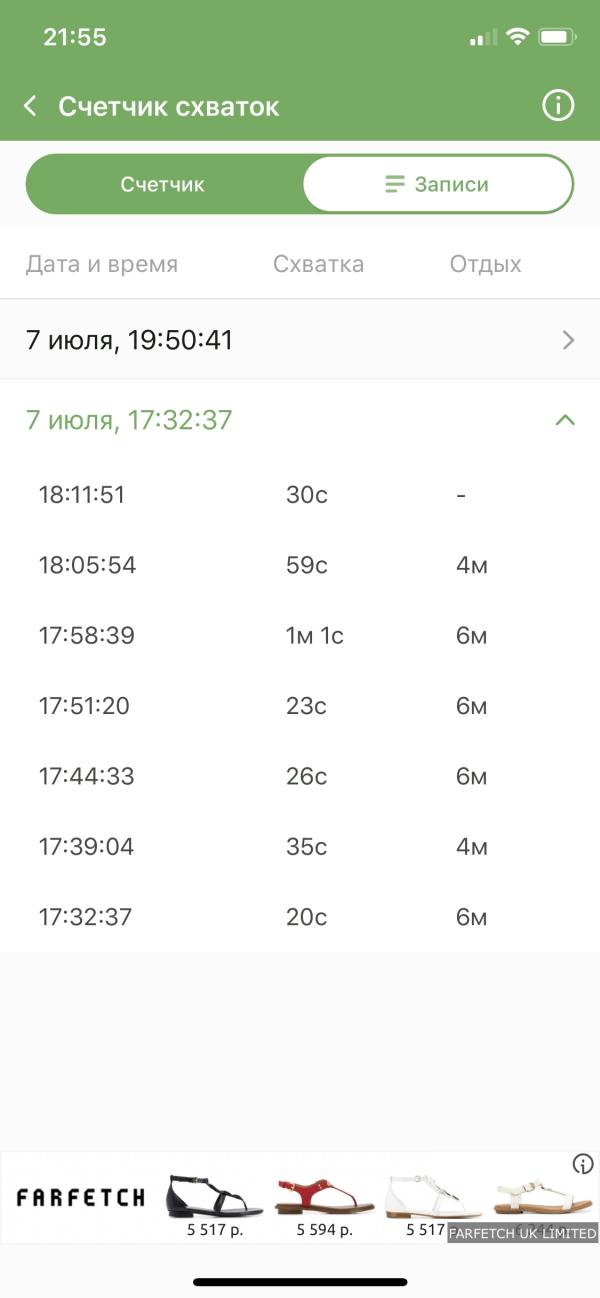The image size is (600, 1298).
Task: Tap the list icon beside Записи
Action: tap(395, 185)
